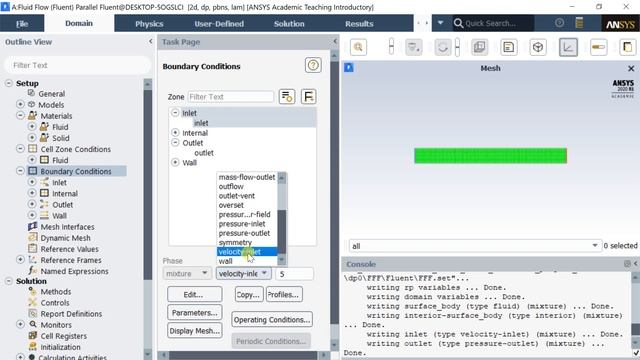Screen dimensions: 640x360
Task: Collapse the Materials tree node
Action: pyautogui.click(x=20, y=116)
